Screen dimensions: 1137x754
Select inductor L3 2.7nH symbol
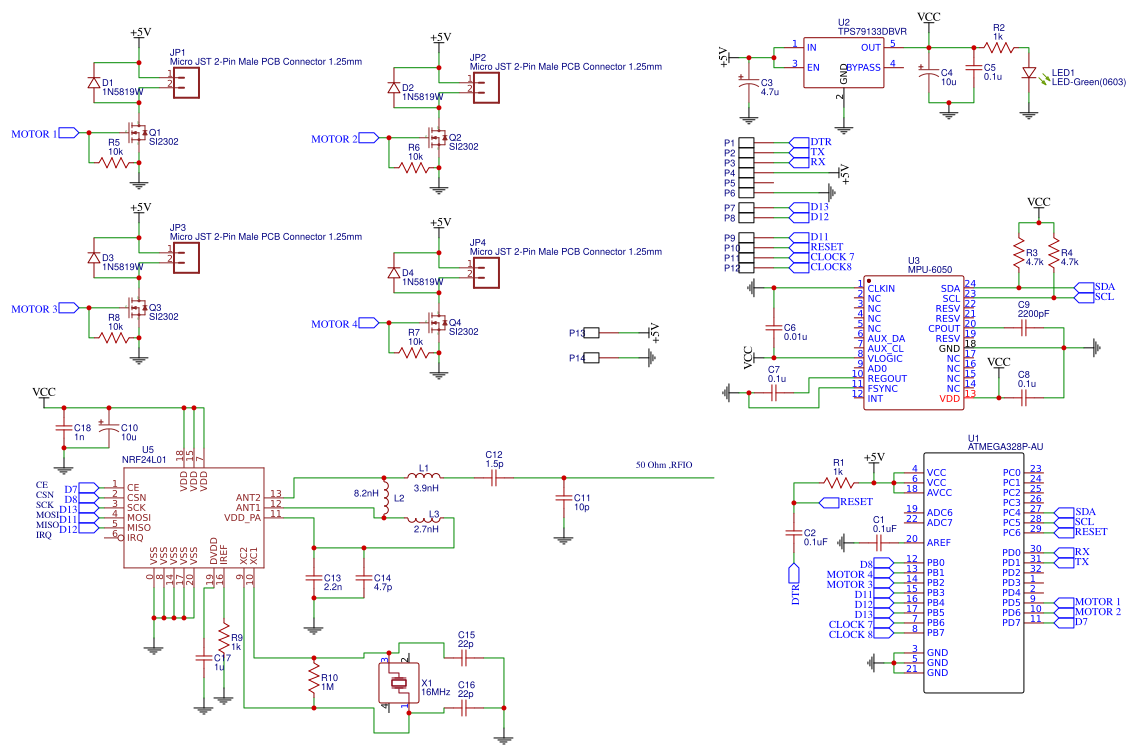pos(423,518)
